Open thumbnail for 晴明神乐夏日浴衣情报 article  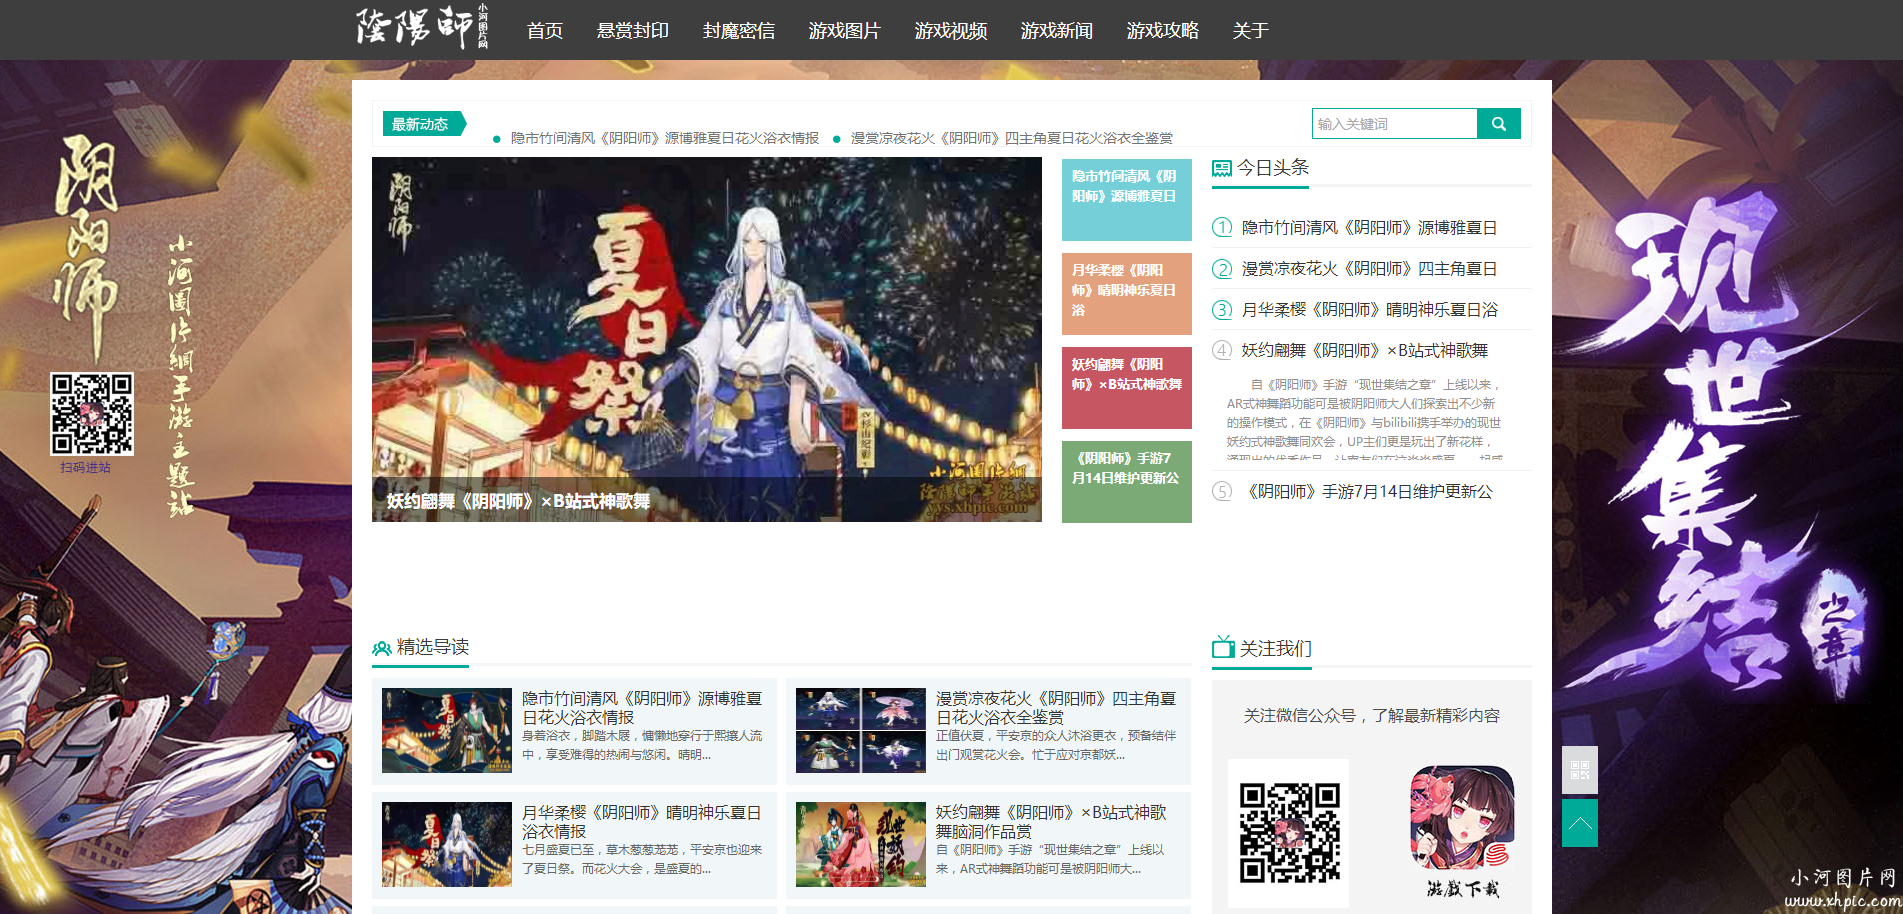pos(447,844)
